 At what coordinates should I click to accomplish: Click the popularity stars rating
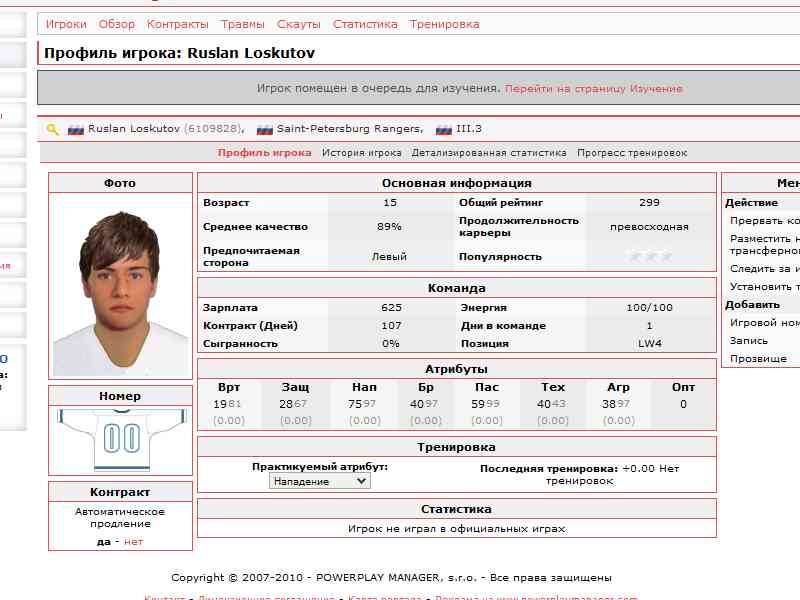650,257
